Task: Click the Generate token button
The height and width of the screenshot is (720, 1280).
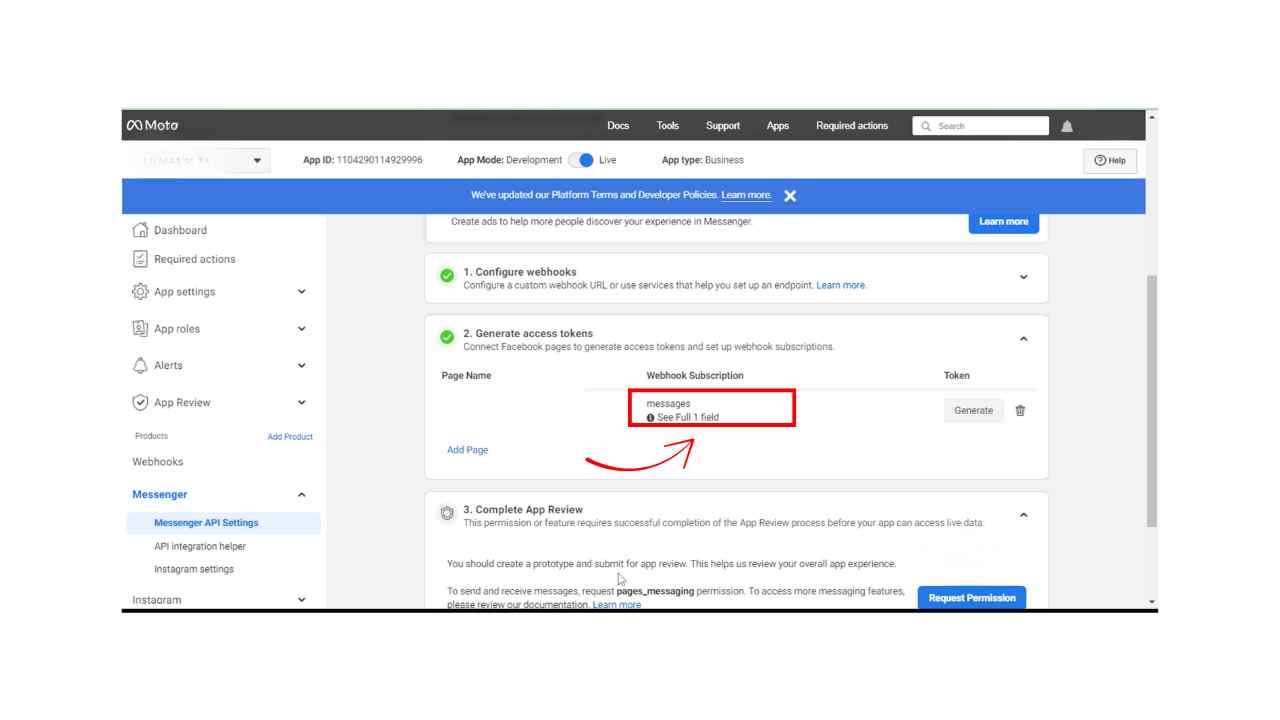Action: point(973,410)
